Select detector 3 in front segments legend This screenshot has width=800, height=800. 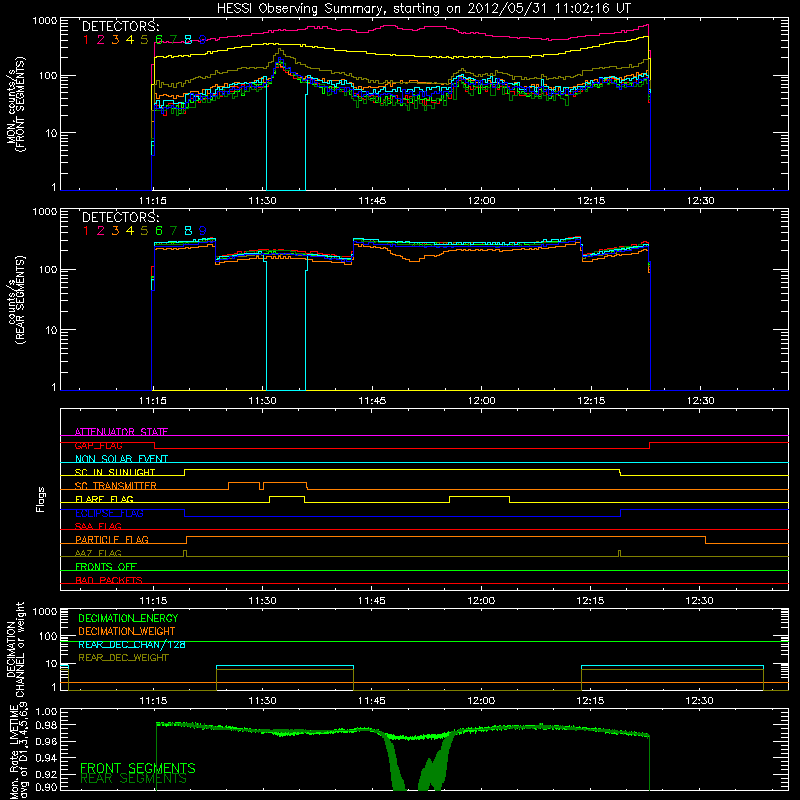[115, 39]
